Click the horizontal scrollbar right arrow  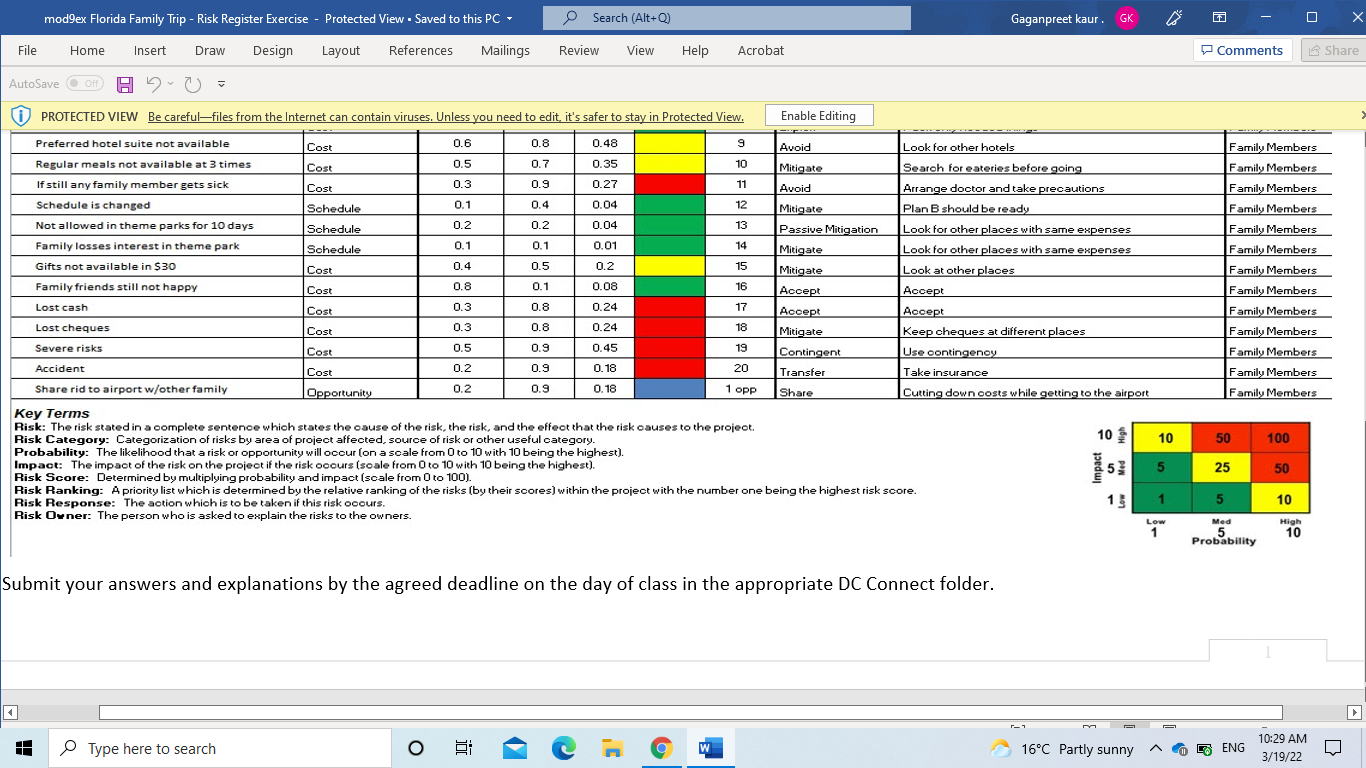pyautogui.click(x=1354, y=713)
